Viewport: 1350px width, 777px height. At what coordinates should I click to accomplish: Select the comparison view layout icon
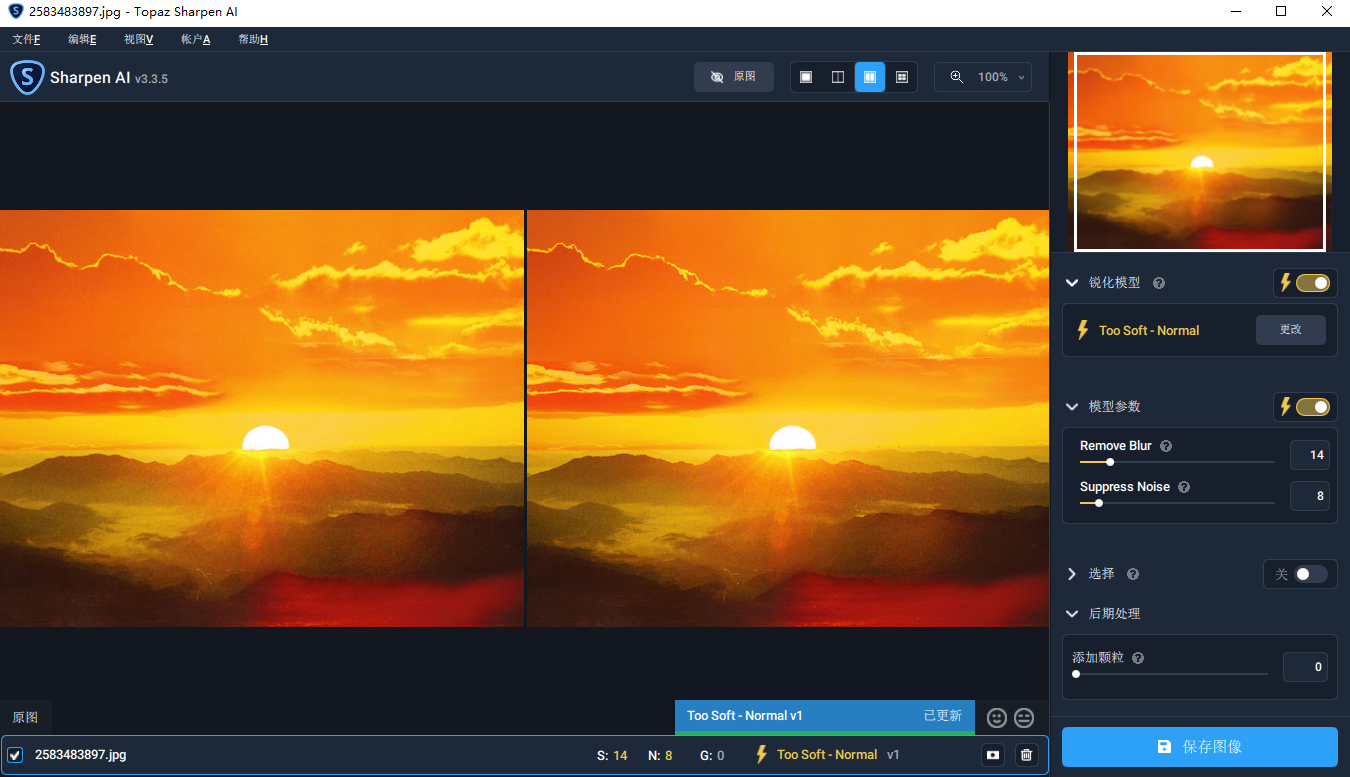tap(902, 77)
